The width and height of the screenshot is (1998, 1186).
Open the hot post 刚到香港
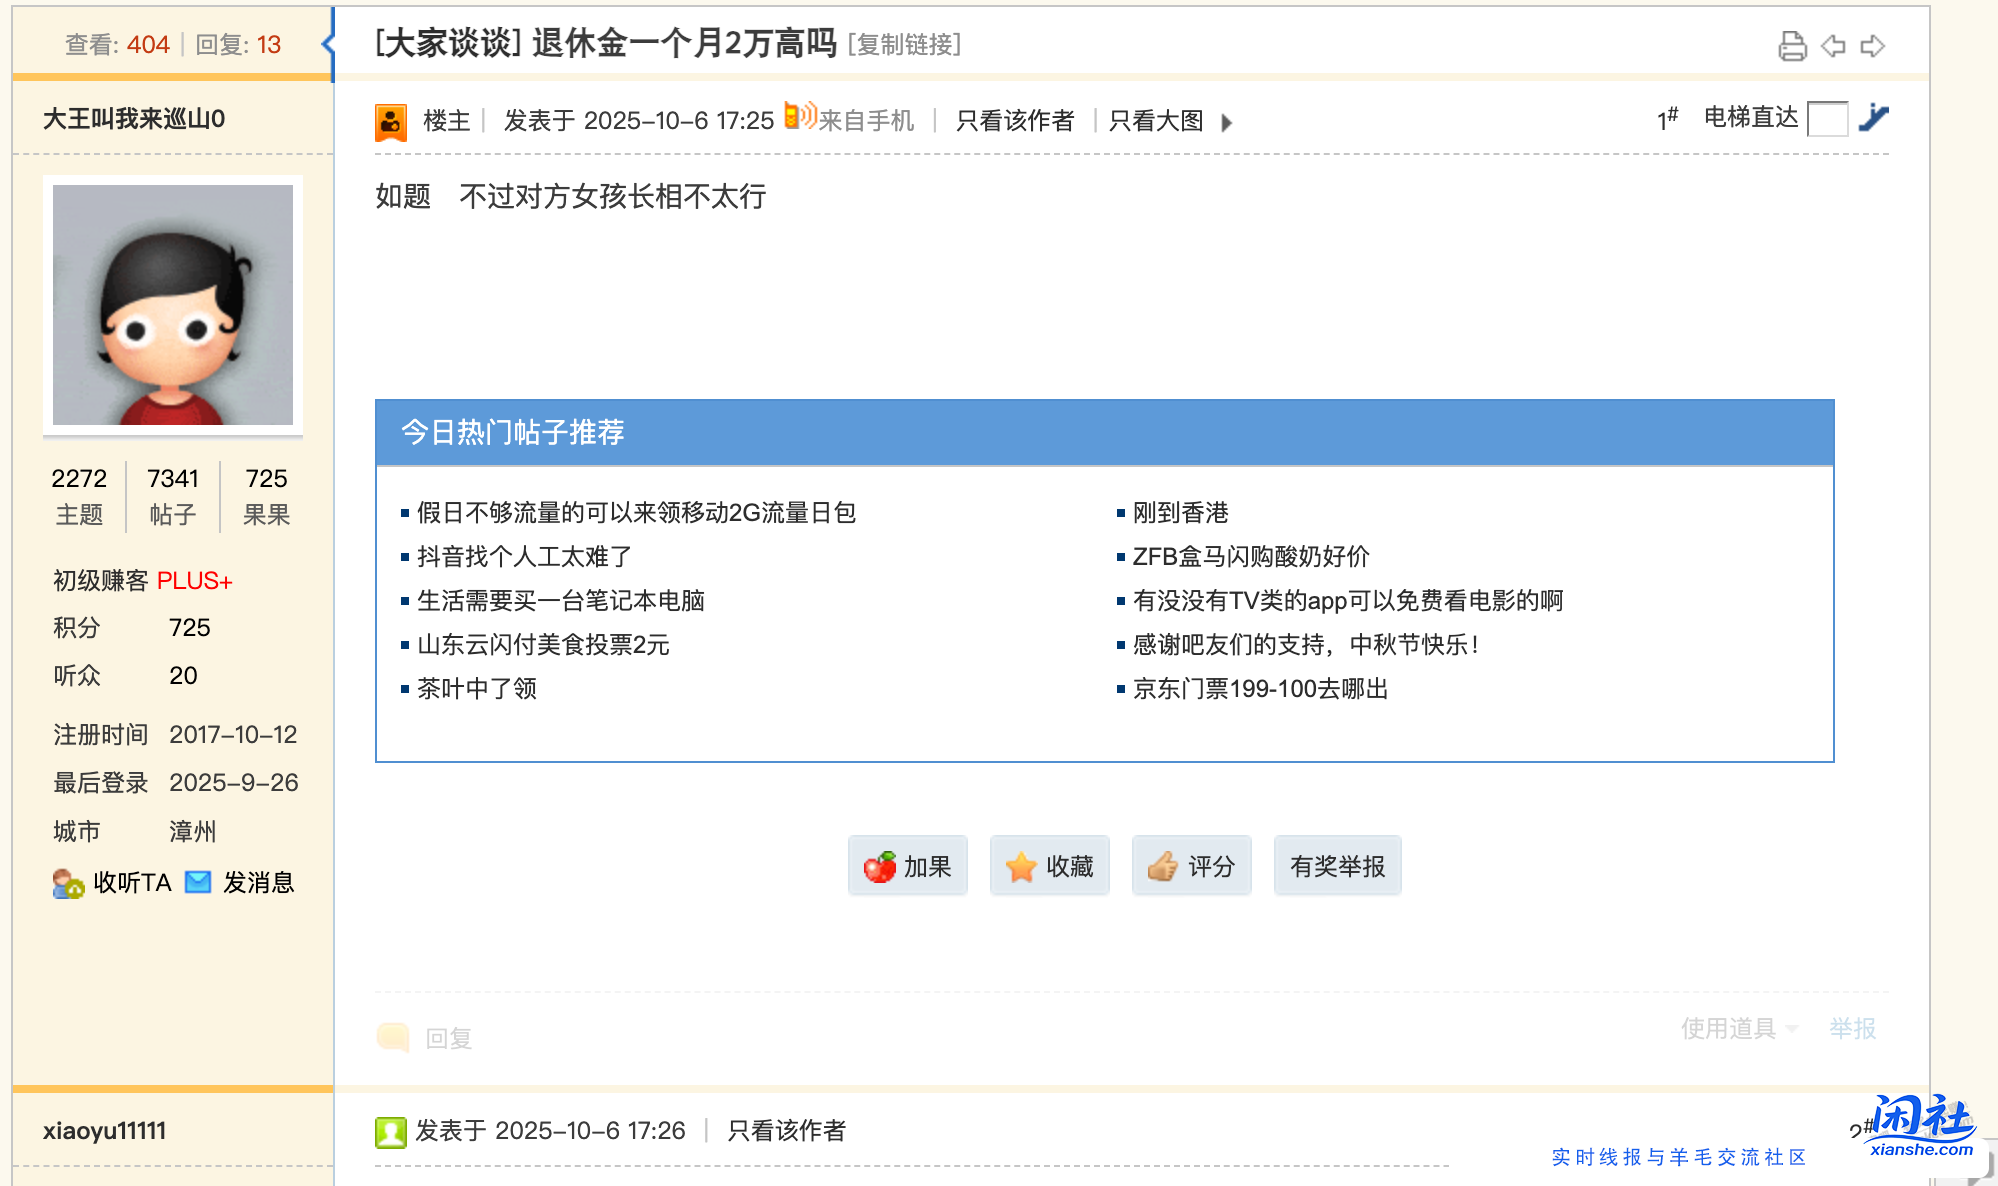coord(1180,513)
